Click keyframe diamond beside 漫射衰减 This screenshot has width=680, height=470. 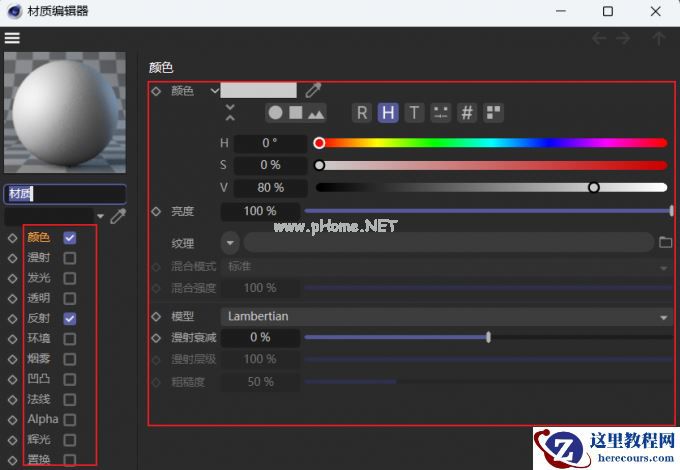[x=156, y=337]
